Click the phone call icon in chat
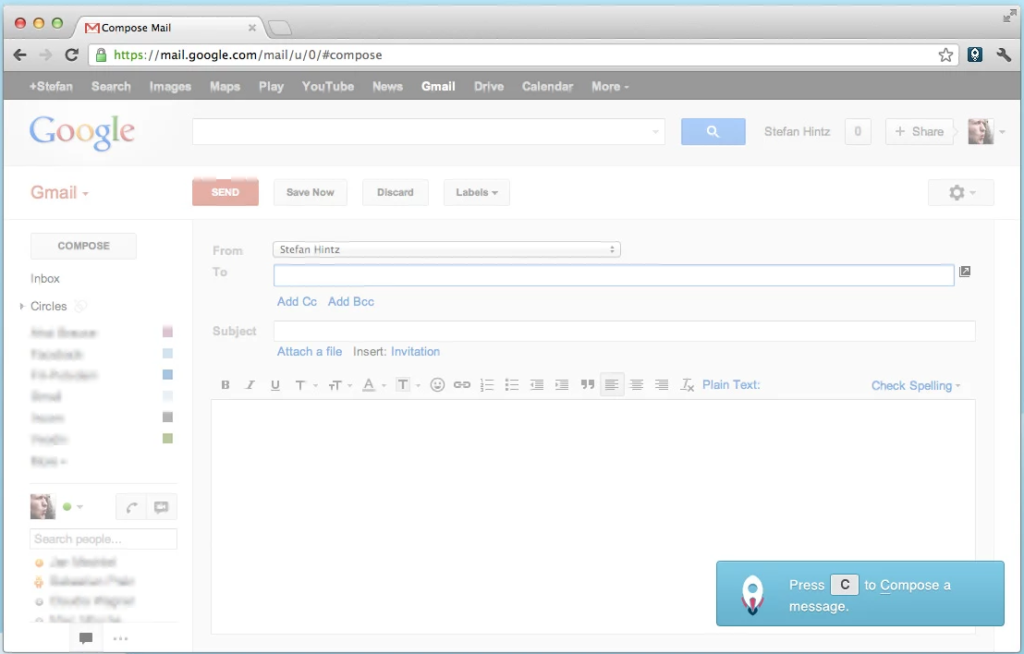 131,507
